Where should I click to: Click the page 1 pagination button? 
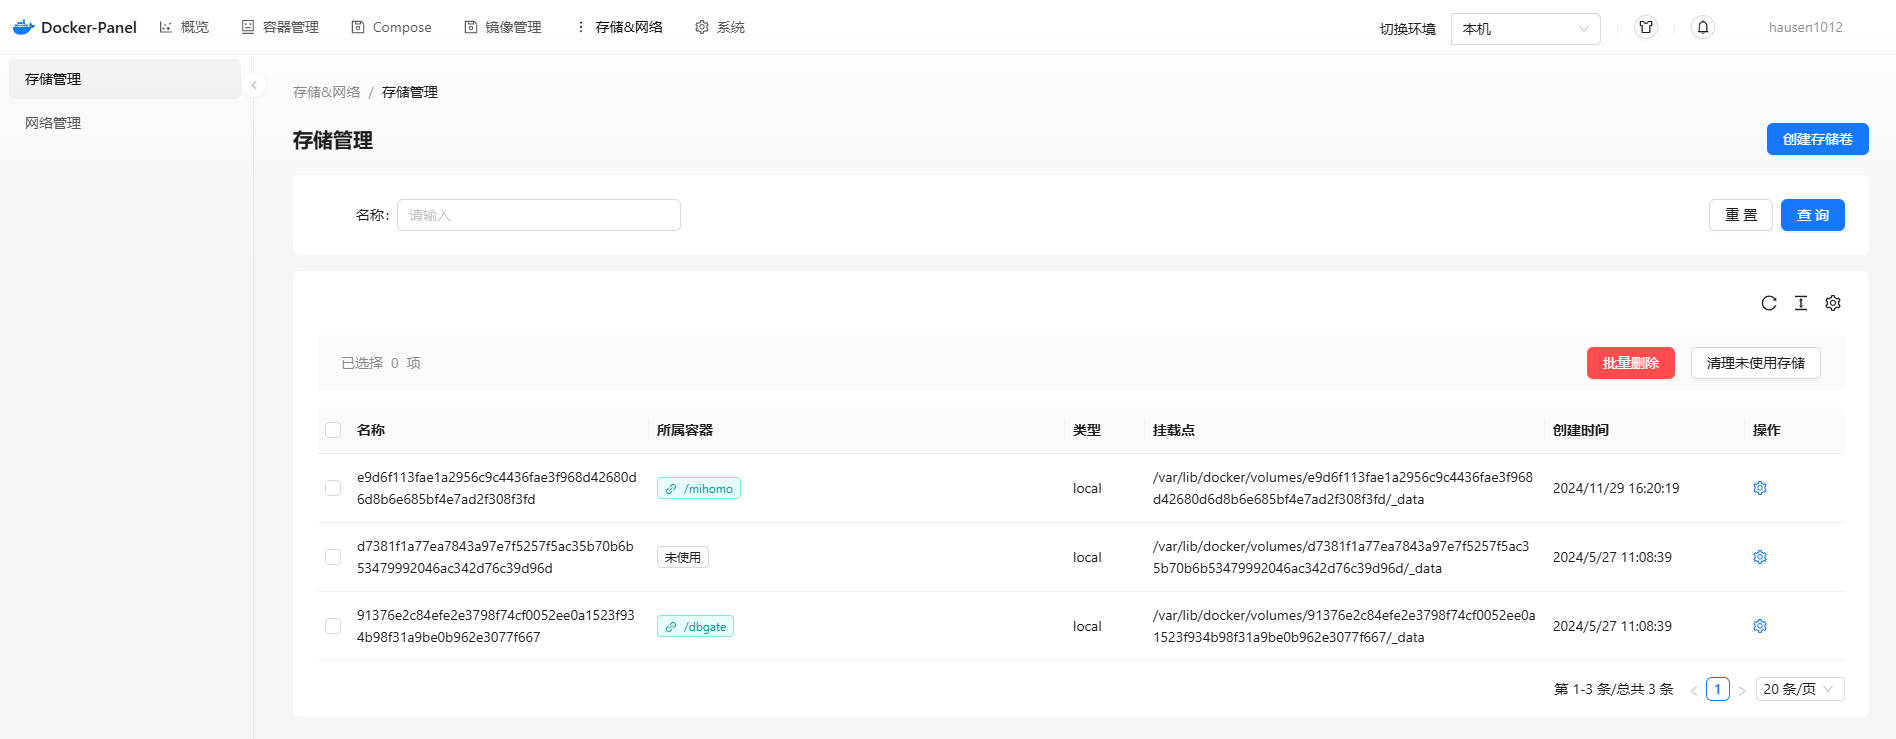[1718, 689]
